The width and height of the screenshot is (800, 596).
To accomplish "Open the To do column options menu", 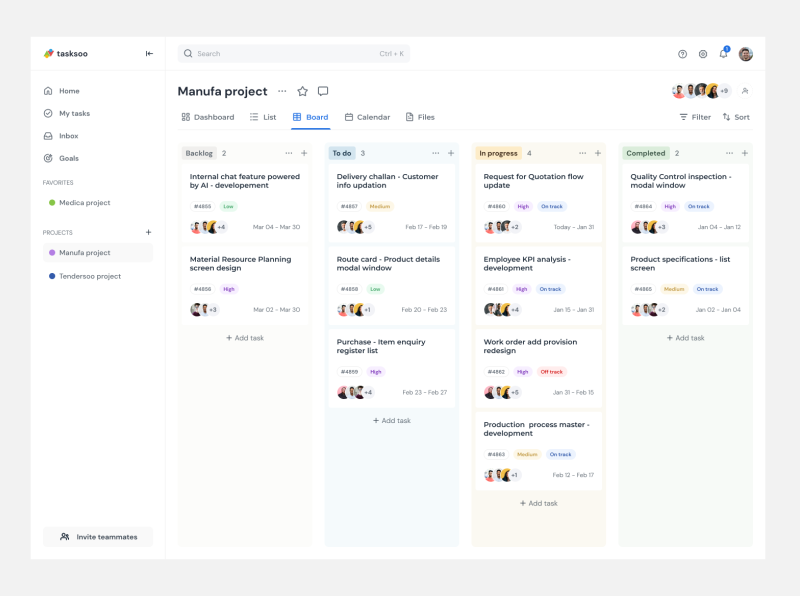I will point(436,153).
